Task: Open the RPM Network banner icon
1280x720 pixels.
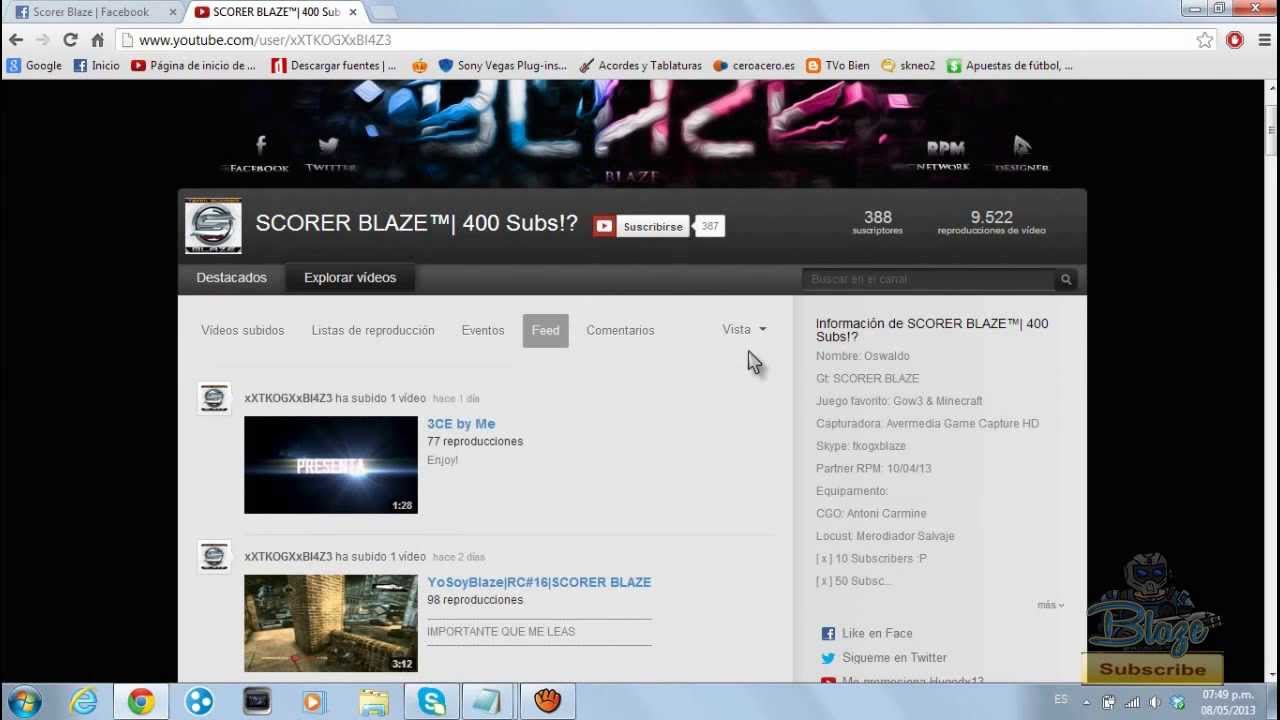Action: tap(943, 153)
